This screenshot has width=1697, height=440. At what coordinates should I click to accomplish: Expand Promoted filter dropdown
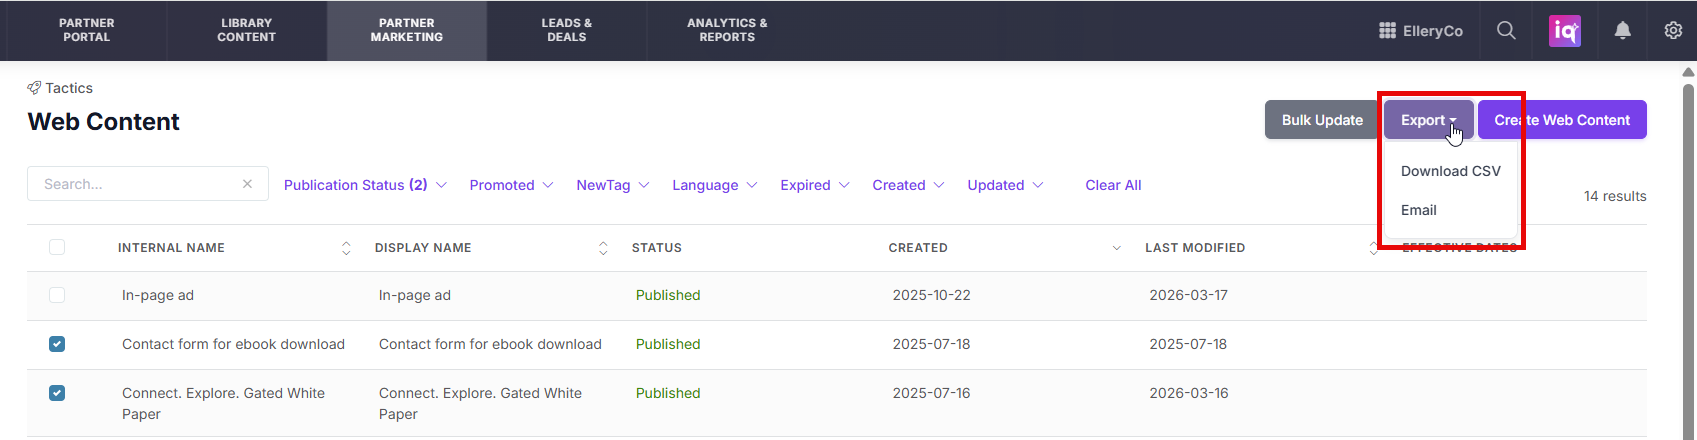[511, 185]
